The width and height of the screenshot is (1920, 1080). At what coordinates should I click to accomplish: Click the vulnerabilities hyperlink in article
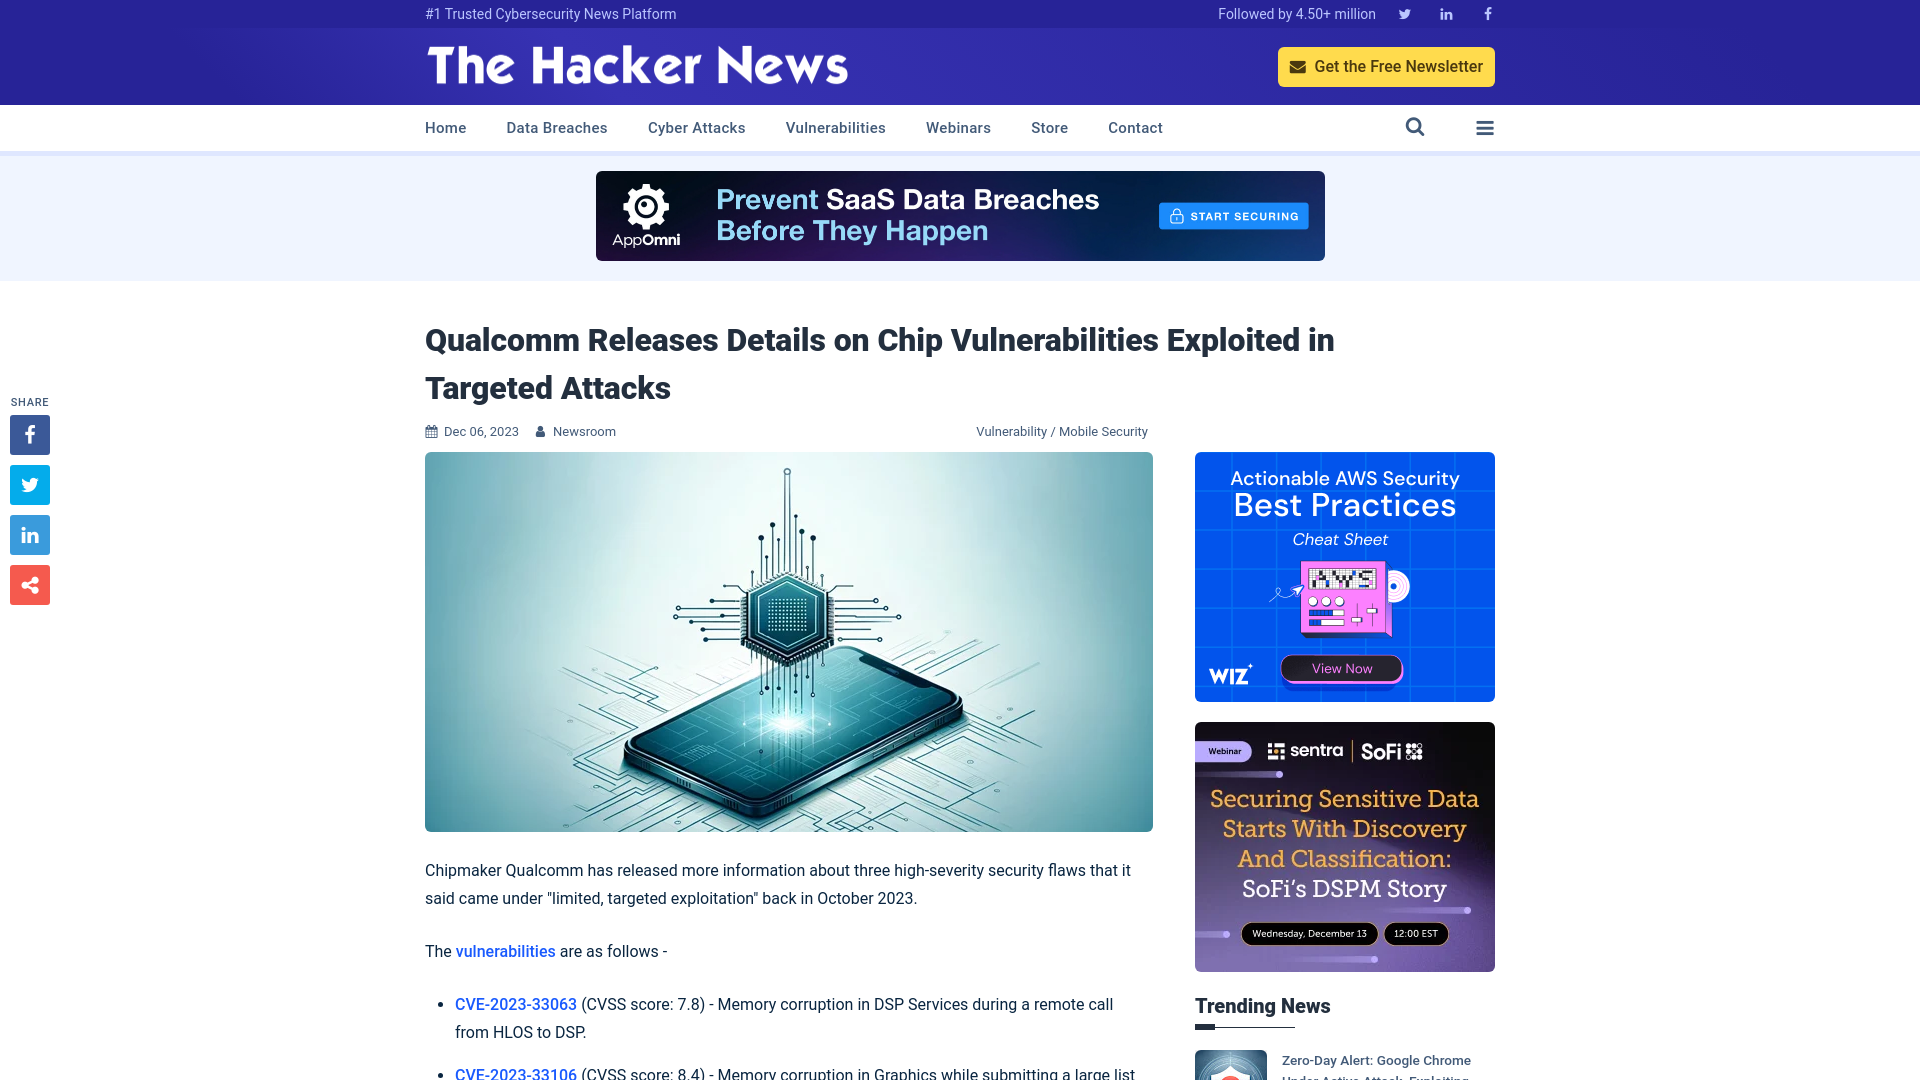[505, 951]
